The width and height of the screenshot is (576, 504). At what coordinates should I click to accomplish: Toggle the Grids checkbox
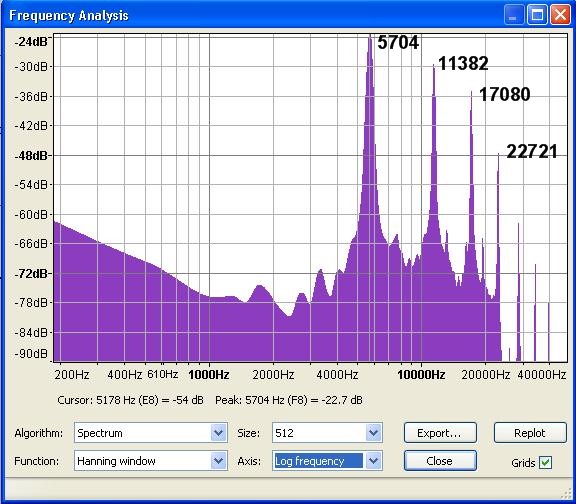(545, 462)
